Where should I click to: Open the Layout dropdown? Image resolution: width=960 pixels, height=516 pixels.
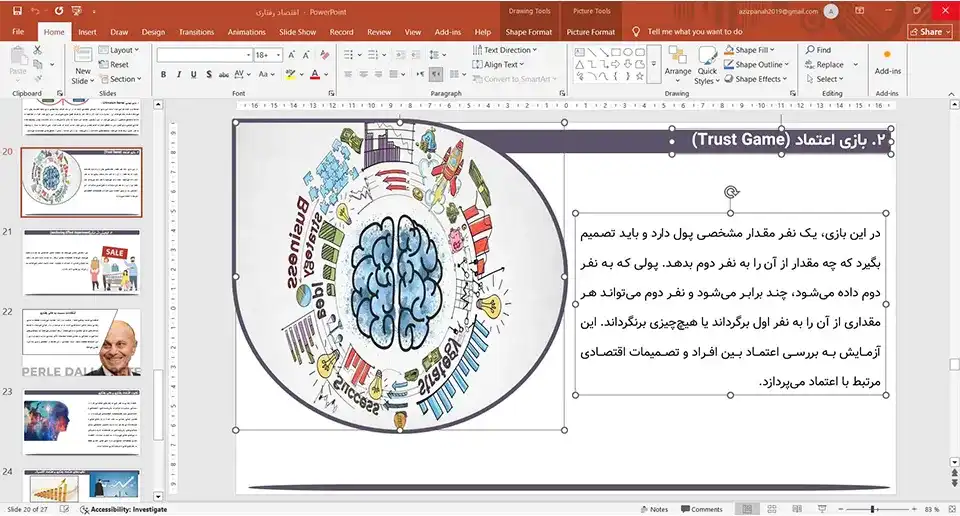[119, 50]
